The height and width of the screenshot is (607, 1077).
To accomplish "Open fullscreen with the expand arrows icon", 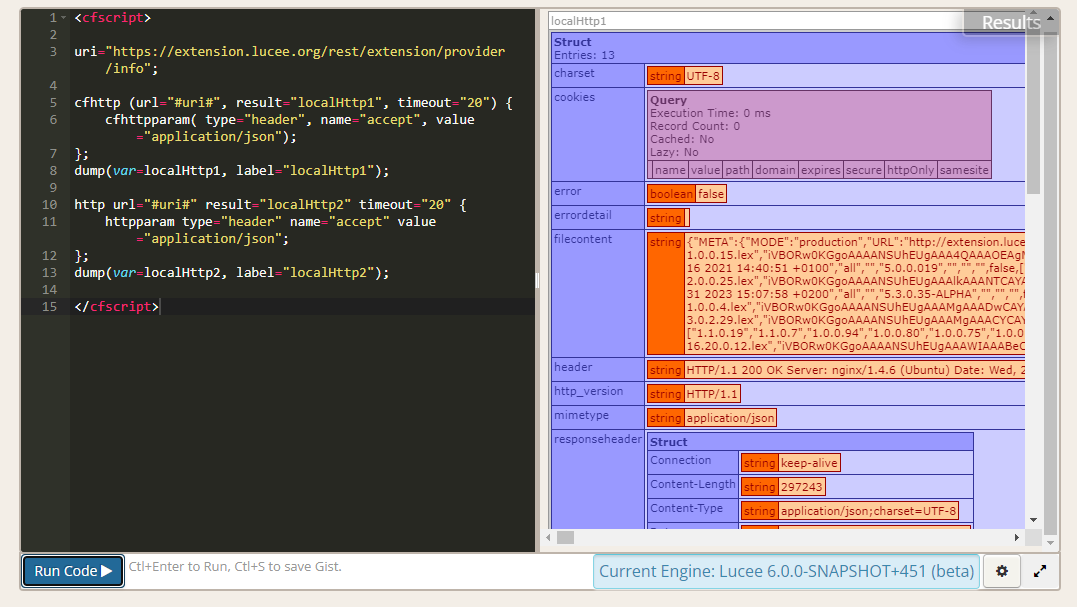I will coord(1040,572).
